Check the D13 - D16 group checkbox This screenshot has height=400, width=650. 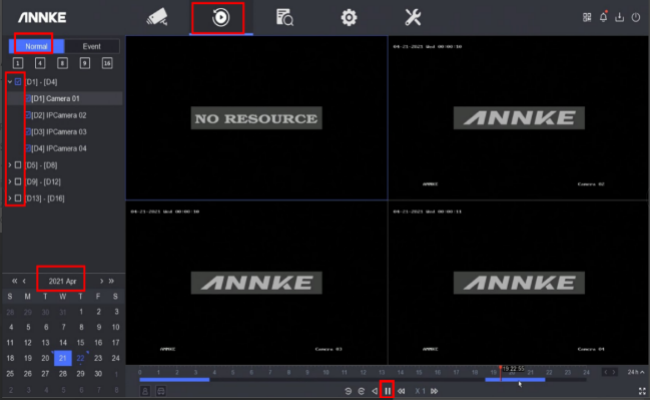coord(18,198)
